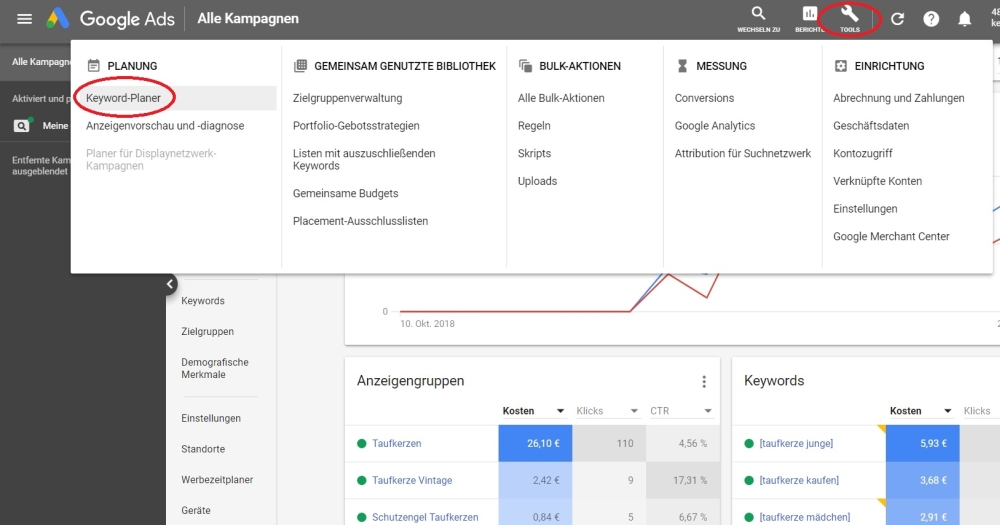Select Demografische Merkmale in side navigation
Image resolution: width=1000 pixels, height=525 pixels.
coord(215,369)
